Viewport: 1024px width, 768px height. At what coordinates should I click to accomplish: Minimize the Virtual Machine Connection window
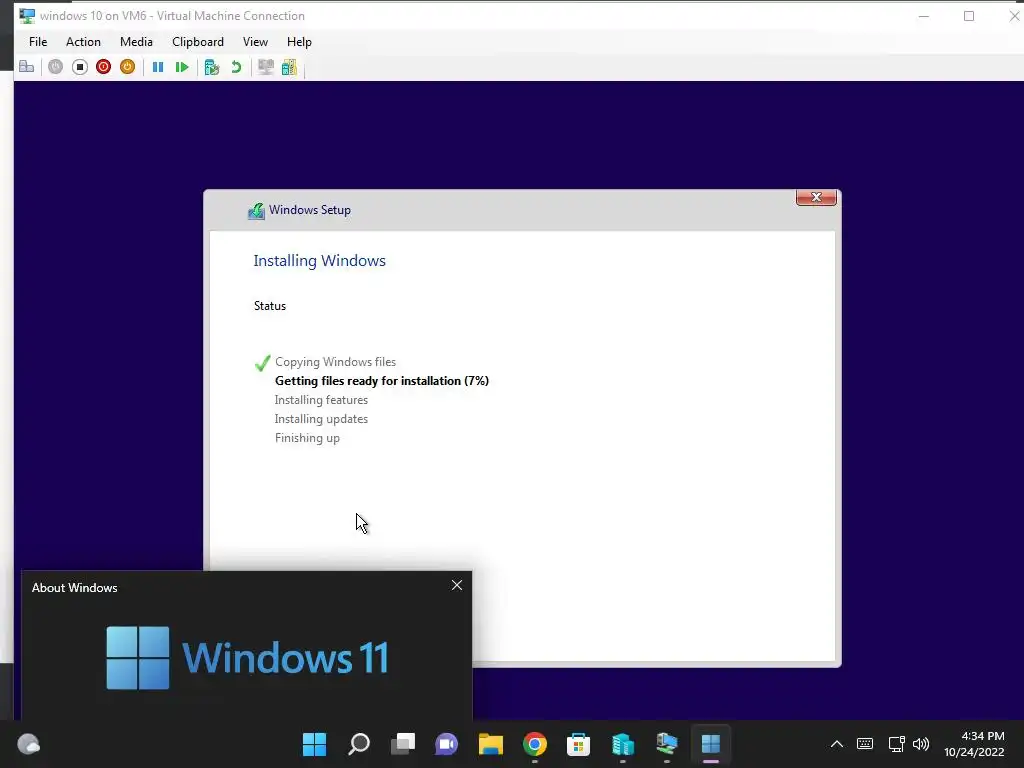point(923,16)
